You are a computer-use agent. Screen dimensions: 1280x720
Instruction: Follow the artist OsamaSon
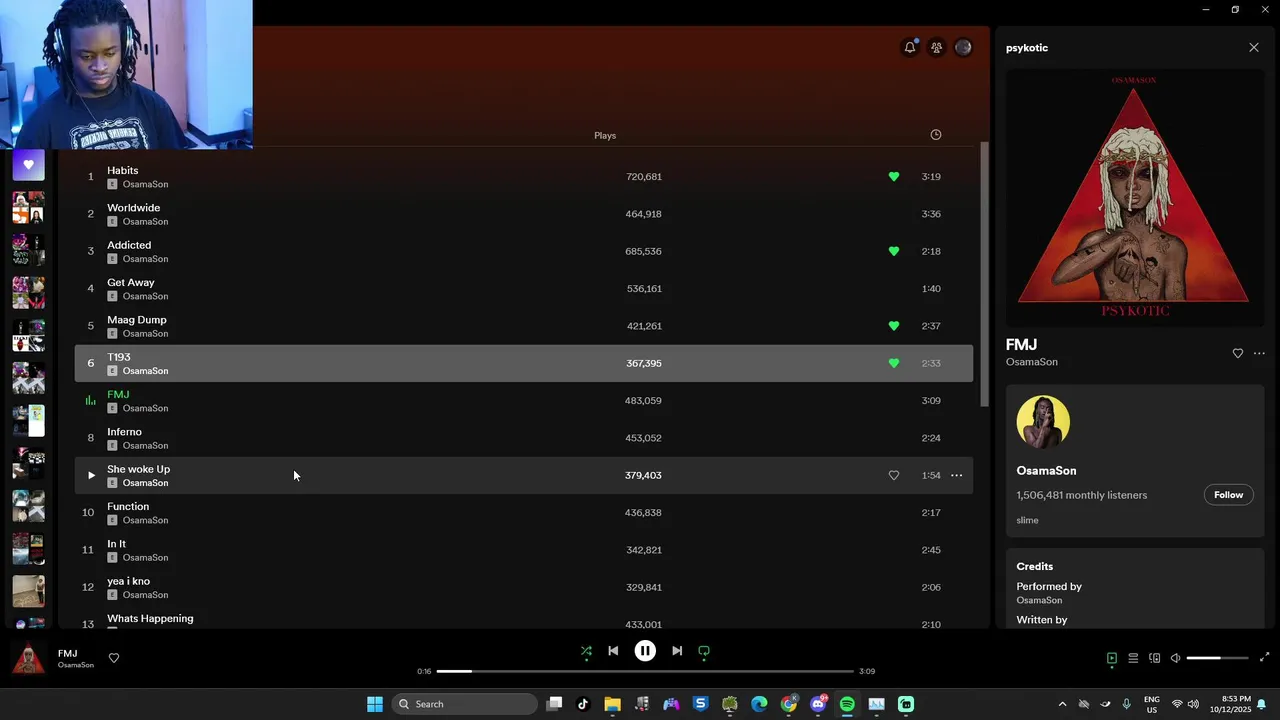click(x=1228, y=495)
